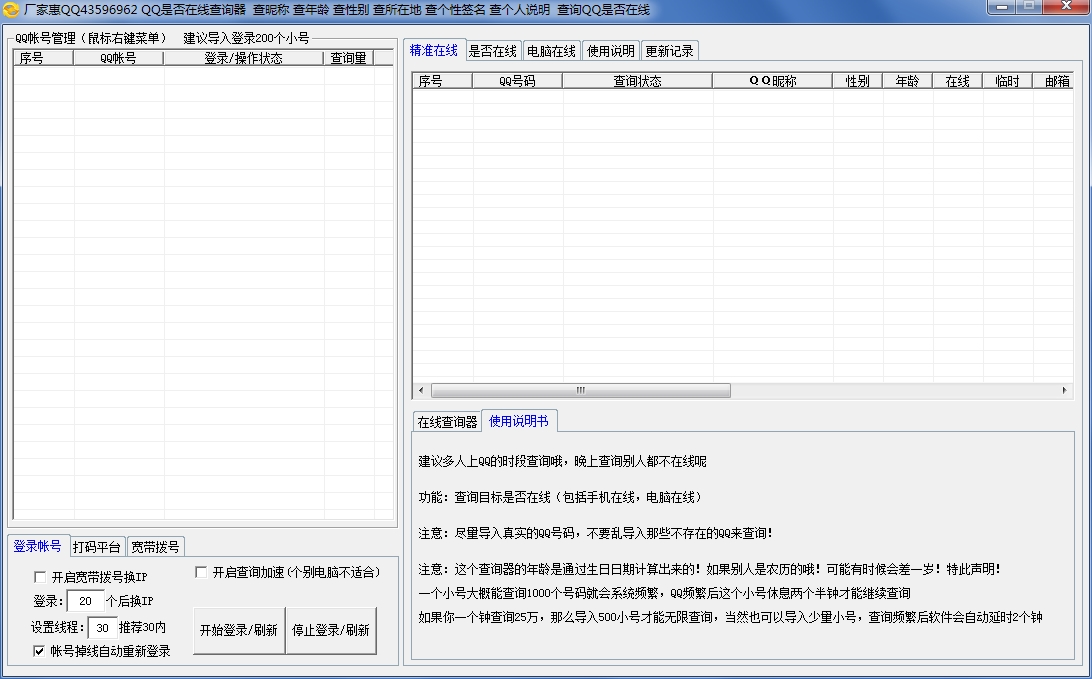Switch to the 是否在线 tab
Viewport: 1092px width, 679px height.
pos(493,51)
